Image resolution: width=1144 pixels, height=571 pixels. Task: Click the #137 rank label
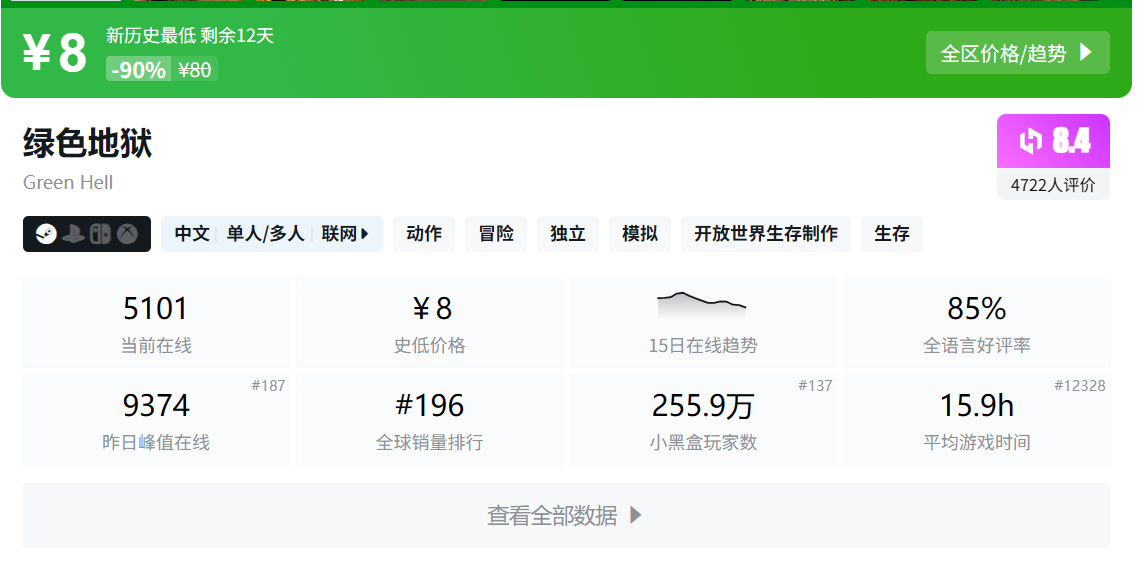coord(815,386)
